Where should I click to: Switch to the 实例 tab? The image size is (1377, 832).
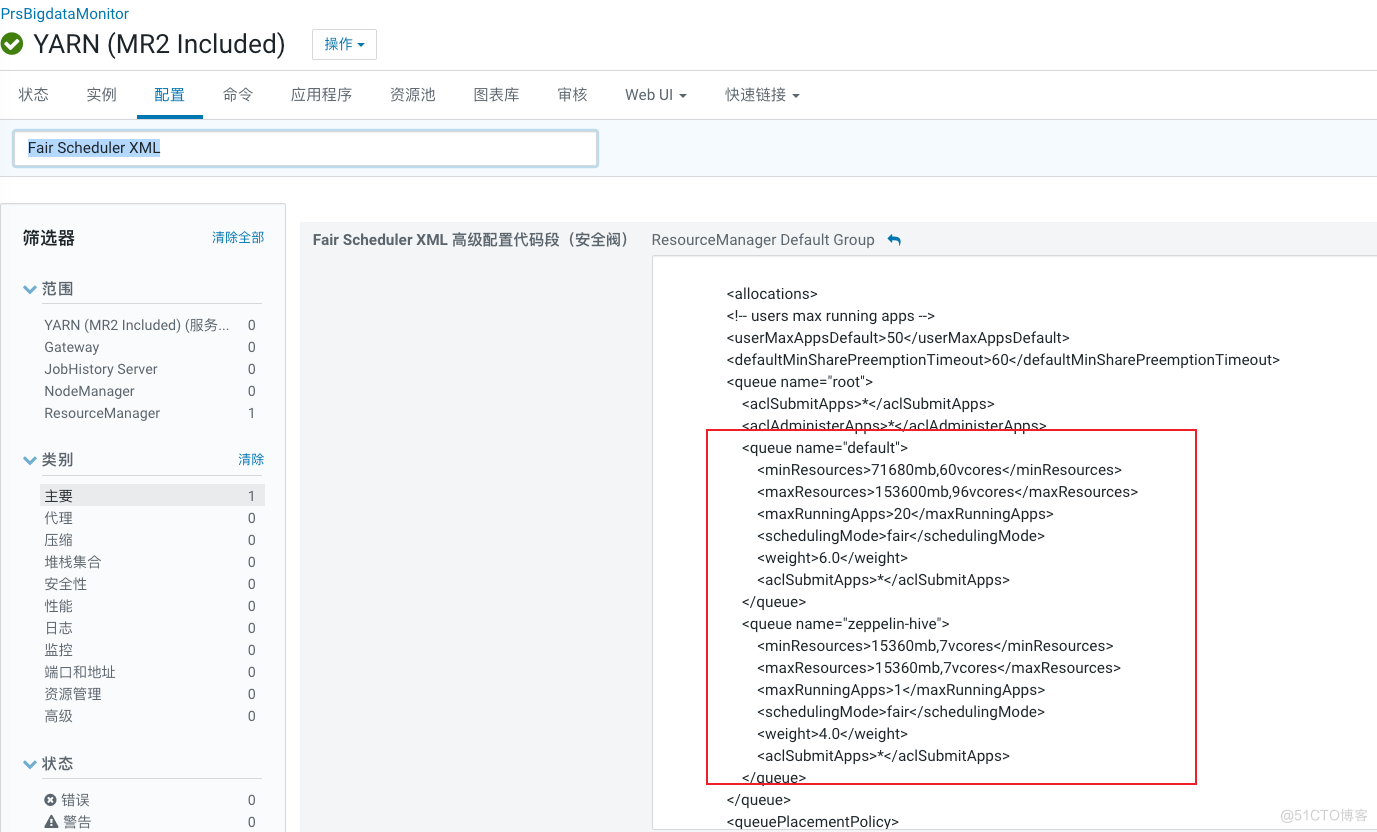click(100, 94)
